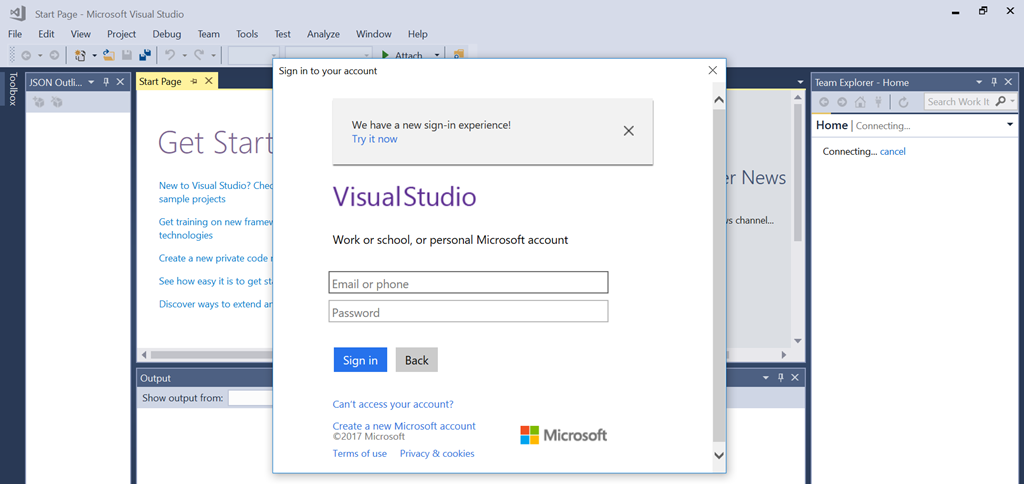The image size is (1024, 484).
Task: Click the Save All toolbar icon
Action: click(x=145, y=55)
